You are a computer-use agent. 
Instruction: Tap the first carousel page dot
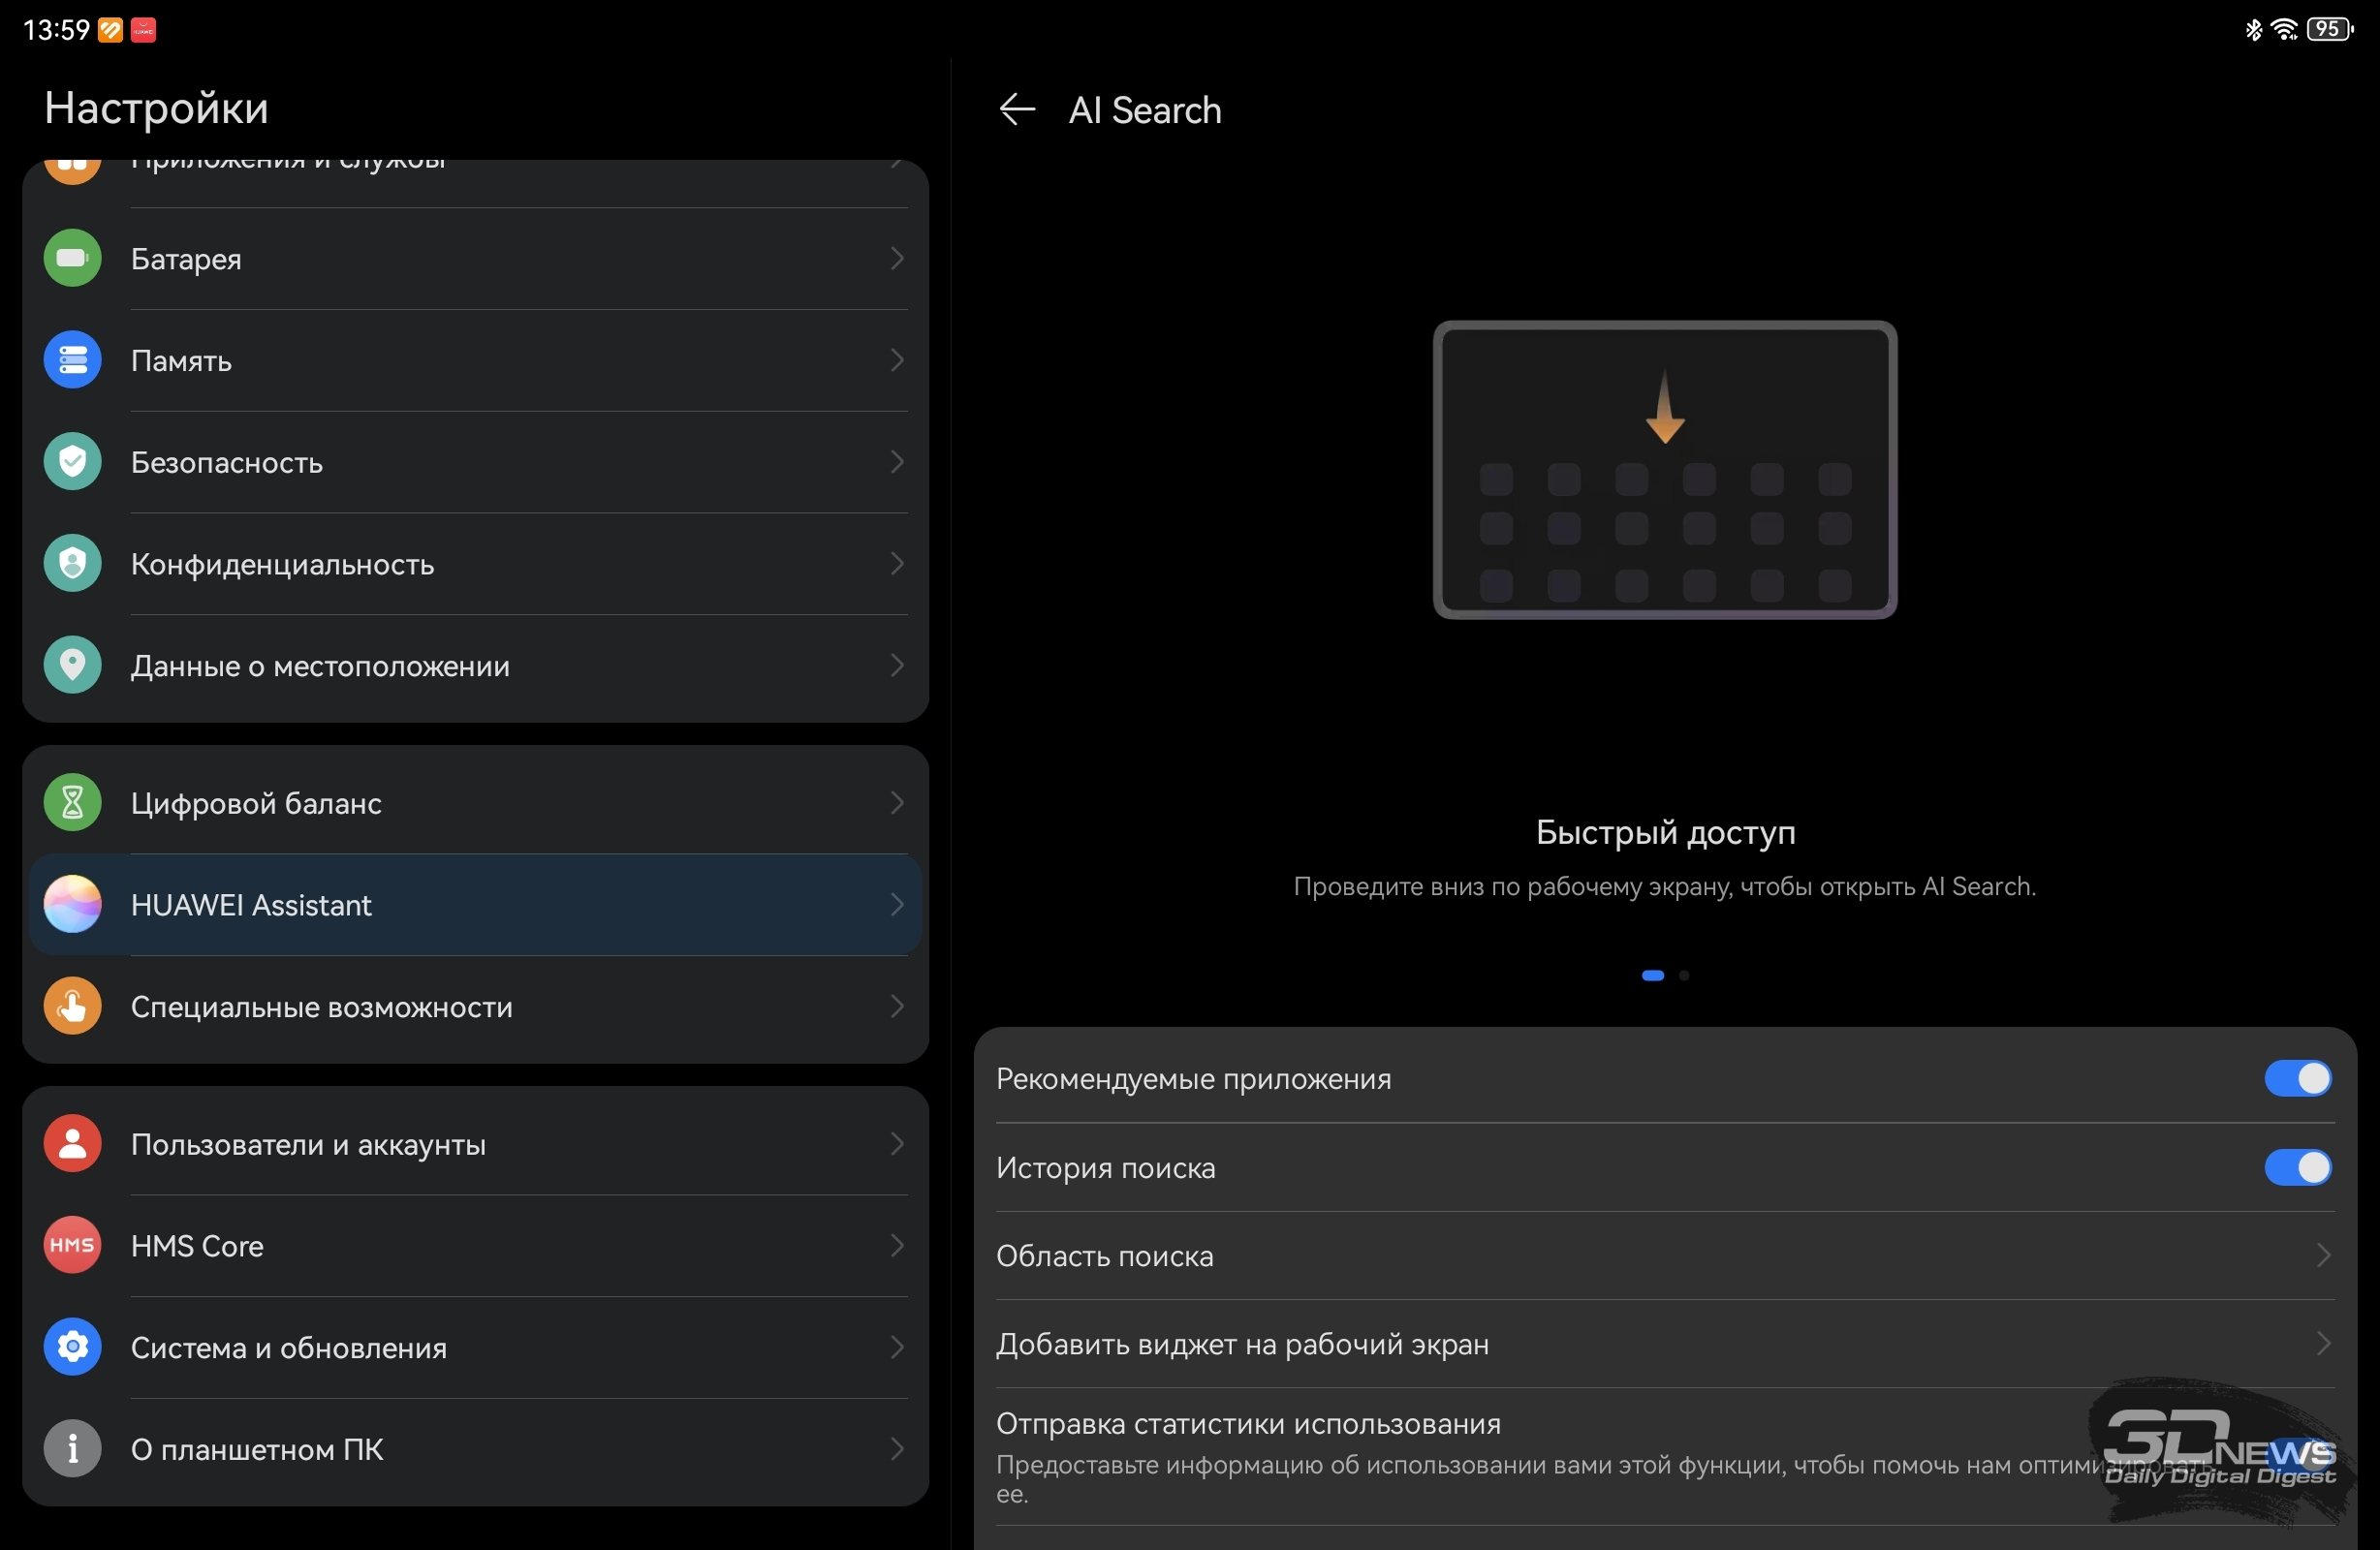[x=1653, y=976]
